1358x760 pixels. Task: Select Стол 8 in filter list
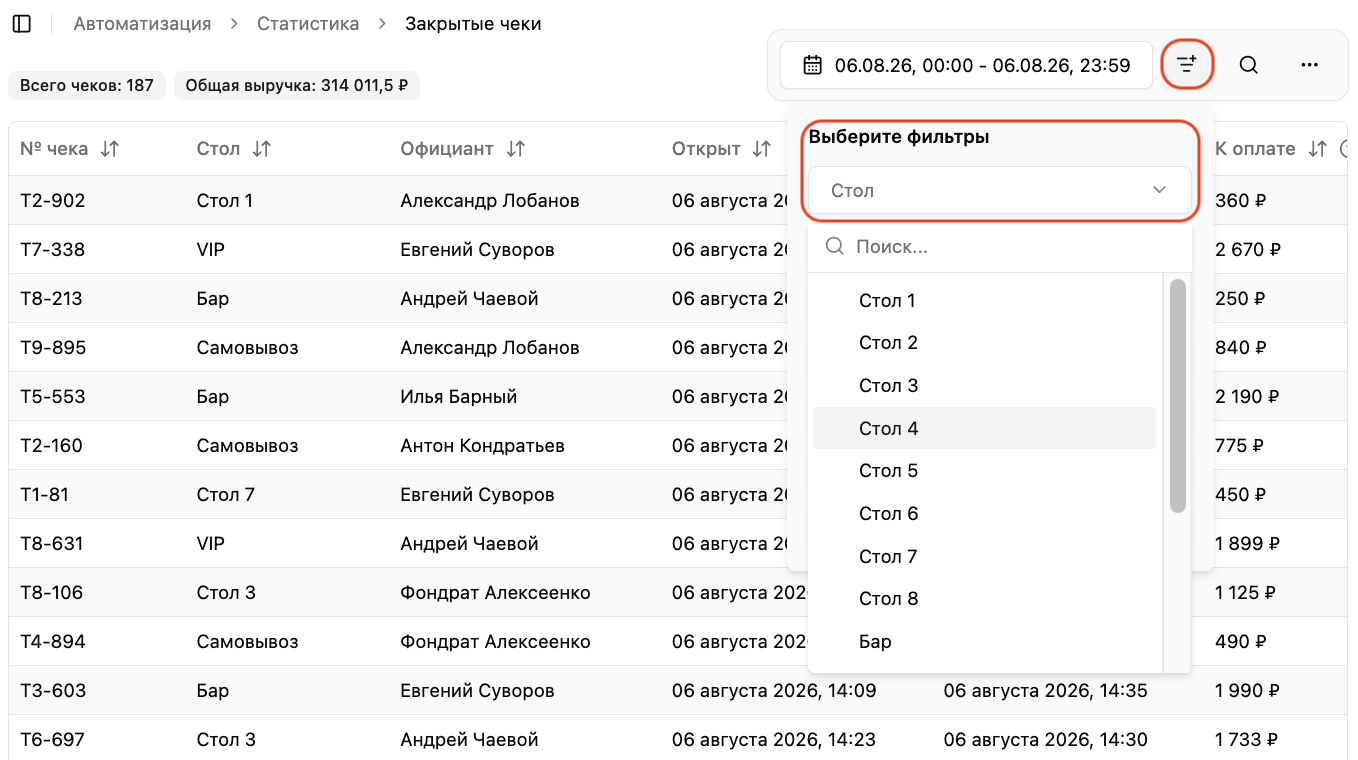point(985,599)
